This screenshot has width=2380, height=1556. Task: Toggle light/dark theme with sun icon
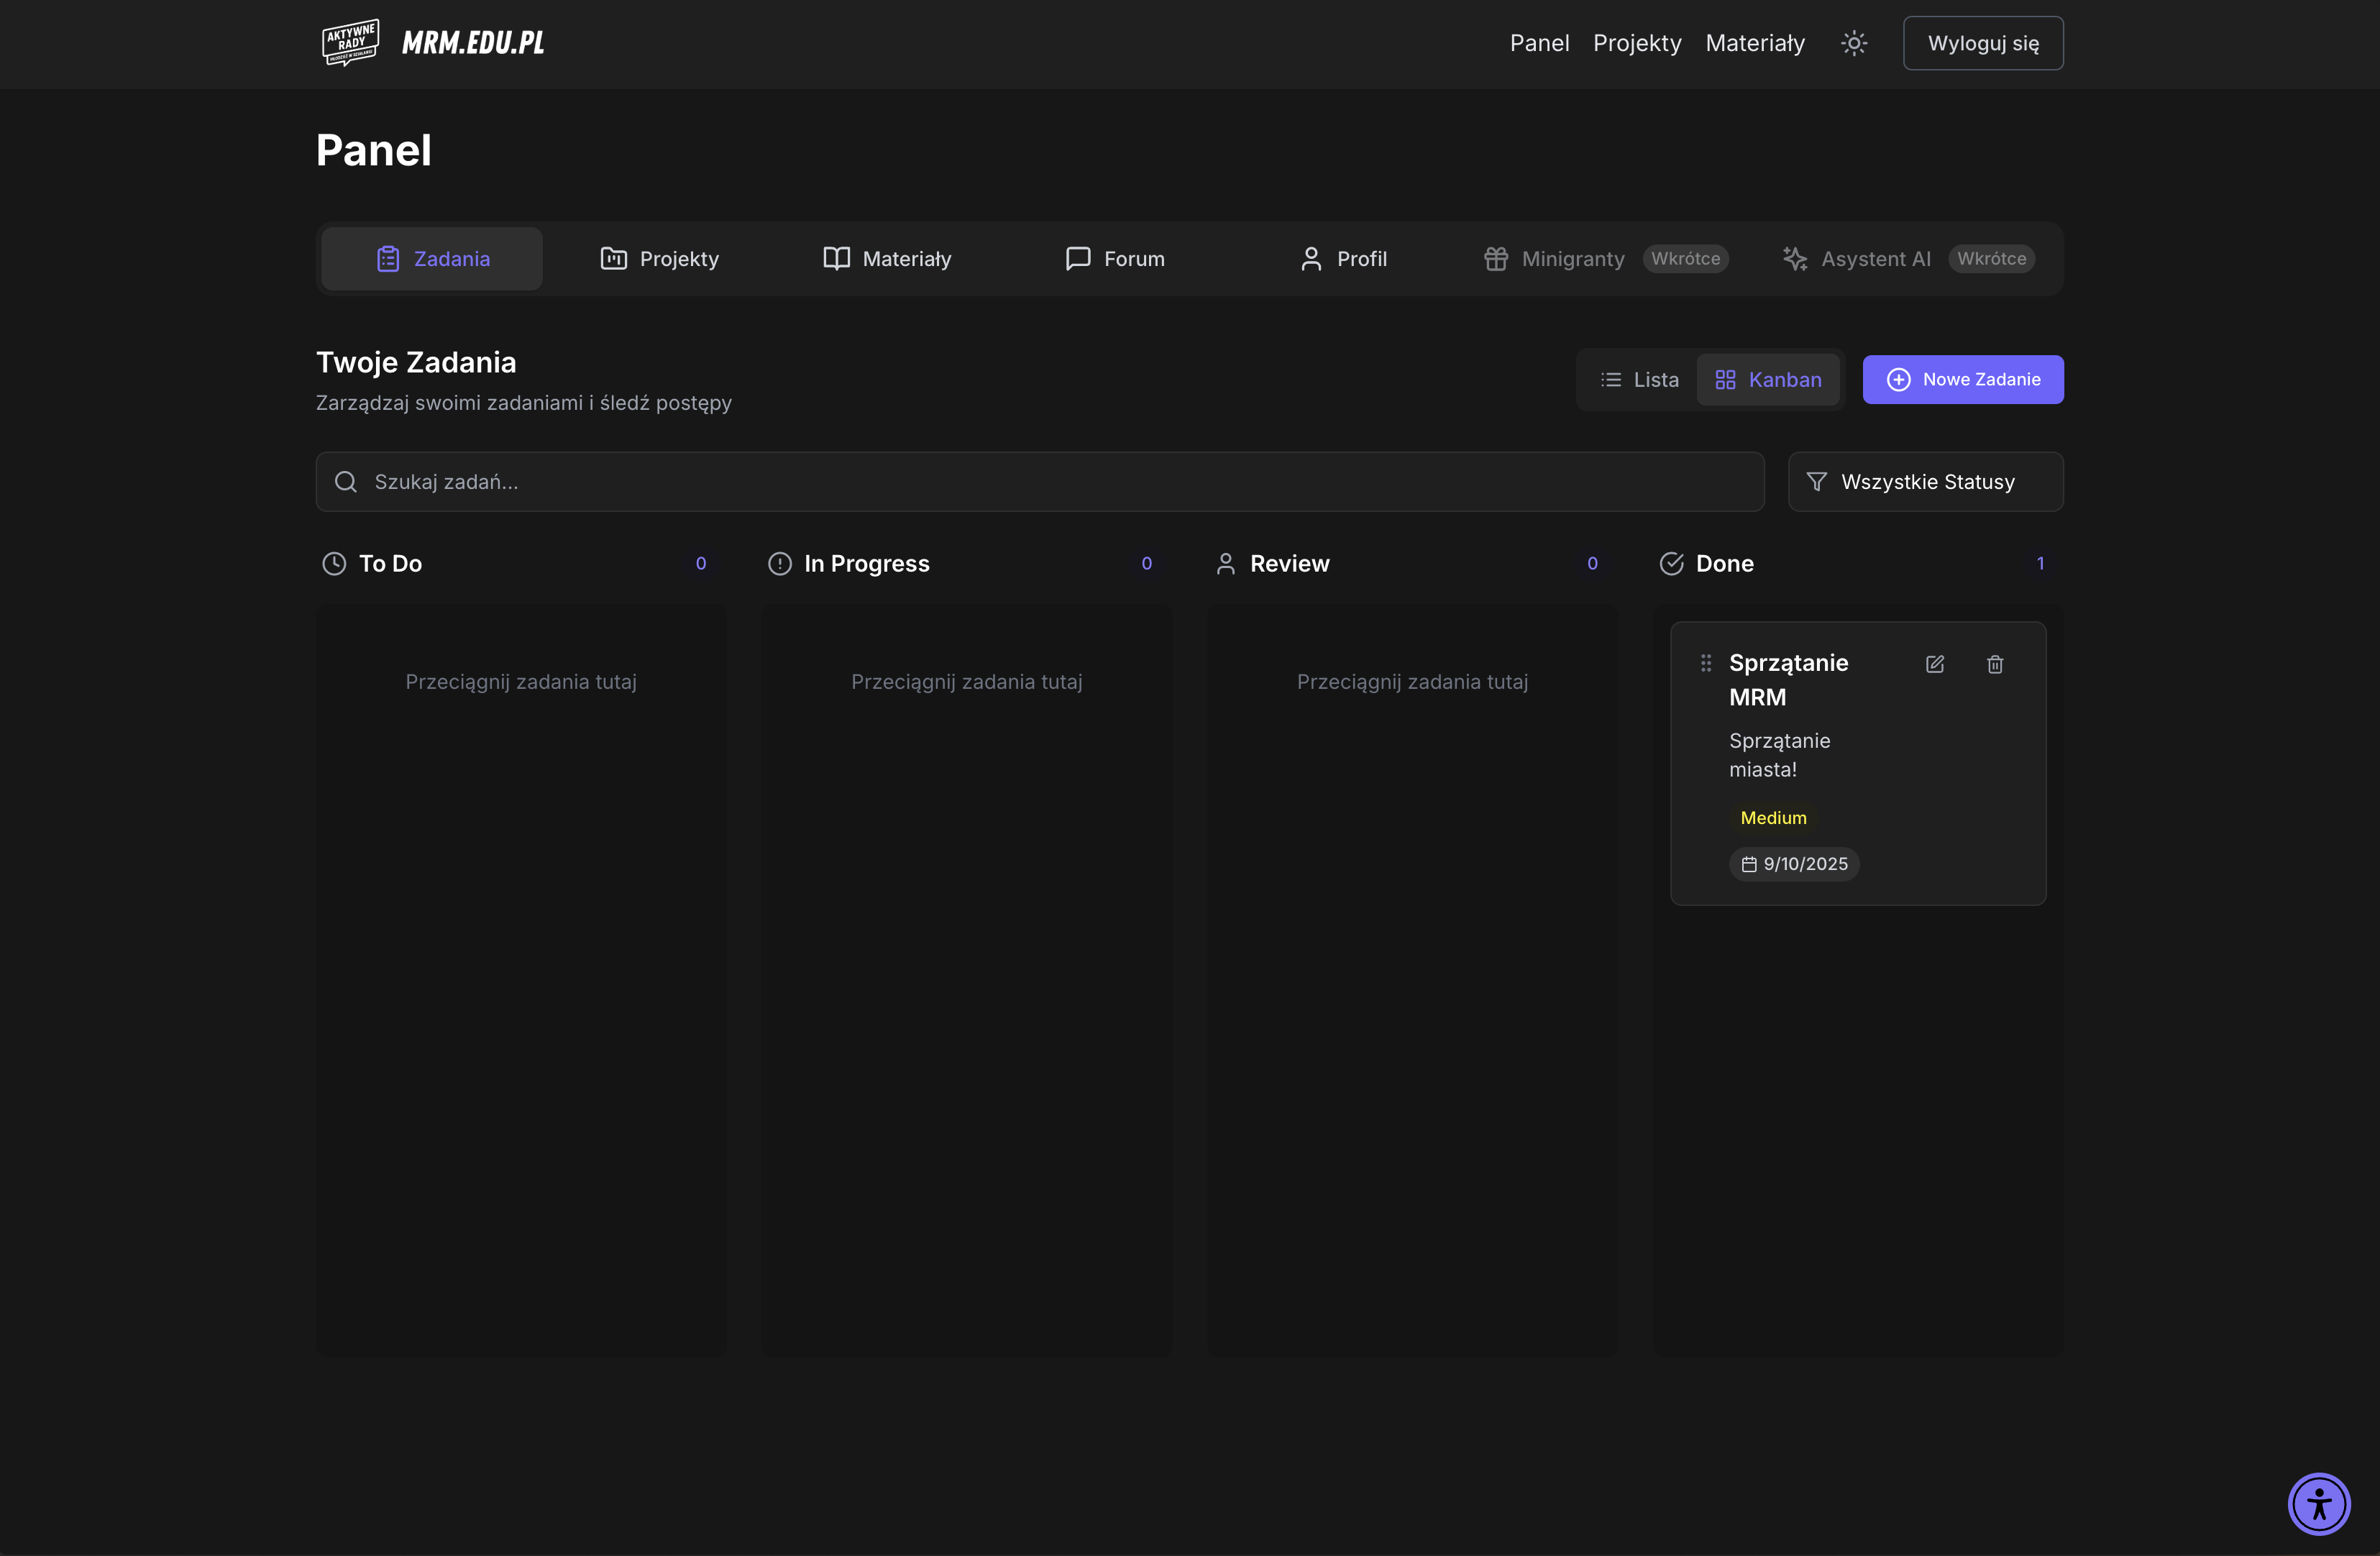pos(1853,43)
